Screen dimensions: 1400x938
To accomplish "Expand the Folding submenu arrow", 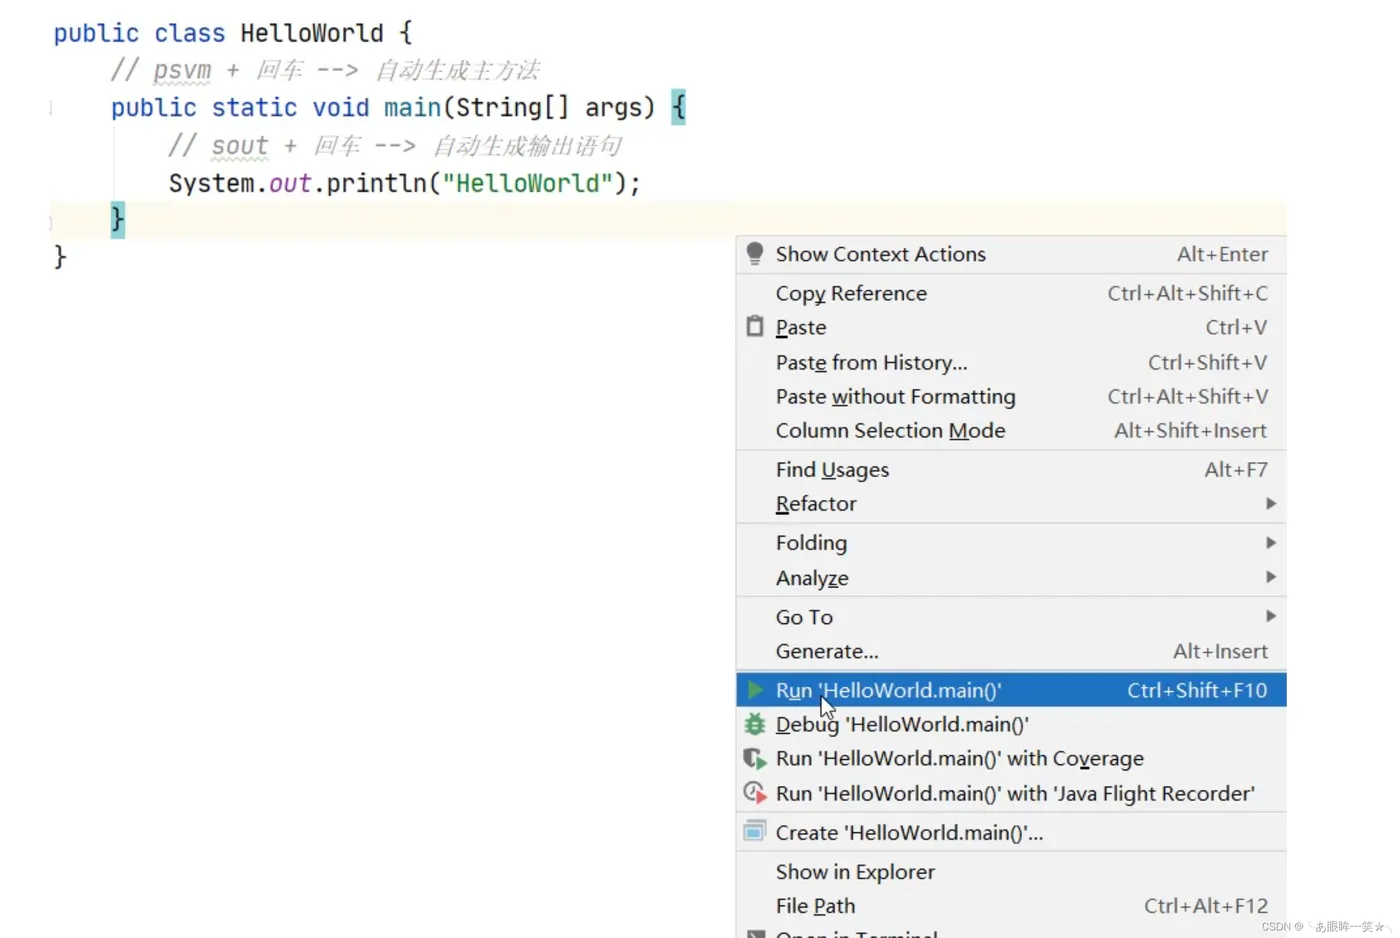I will point(1271,543).
